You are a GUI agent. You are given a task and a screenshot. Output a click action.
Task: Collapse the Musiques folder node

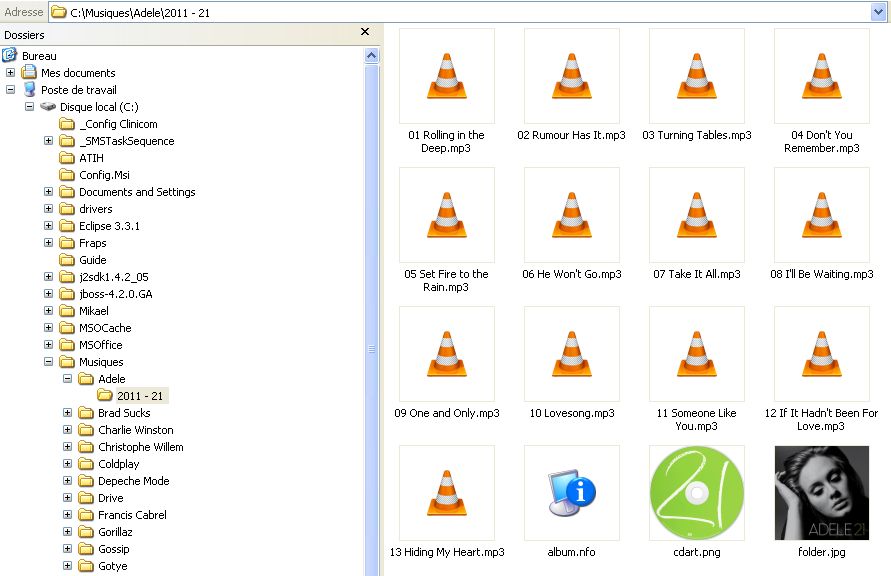point(48,361)
